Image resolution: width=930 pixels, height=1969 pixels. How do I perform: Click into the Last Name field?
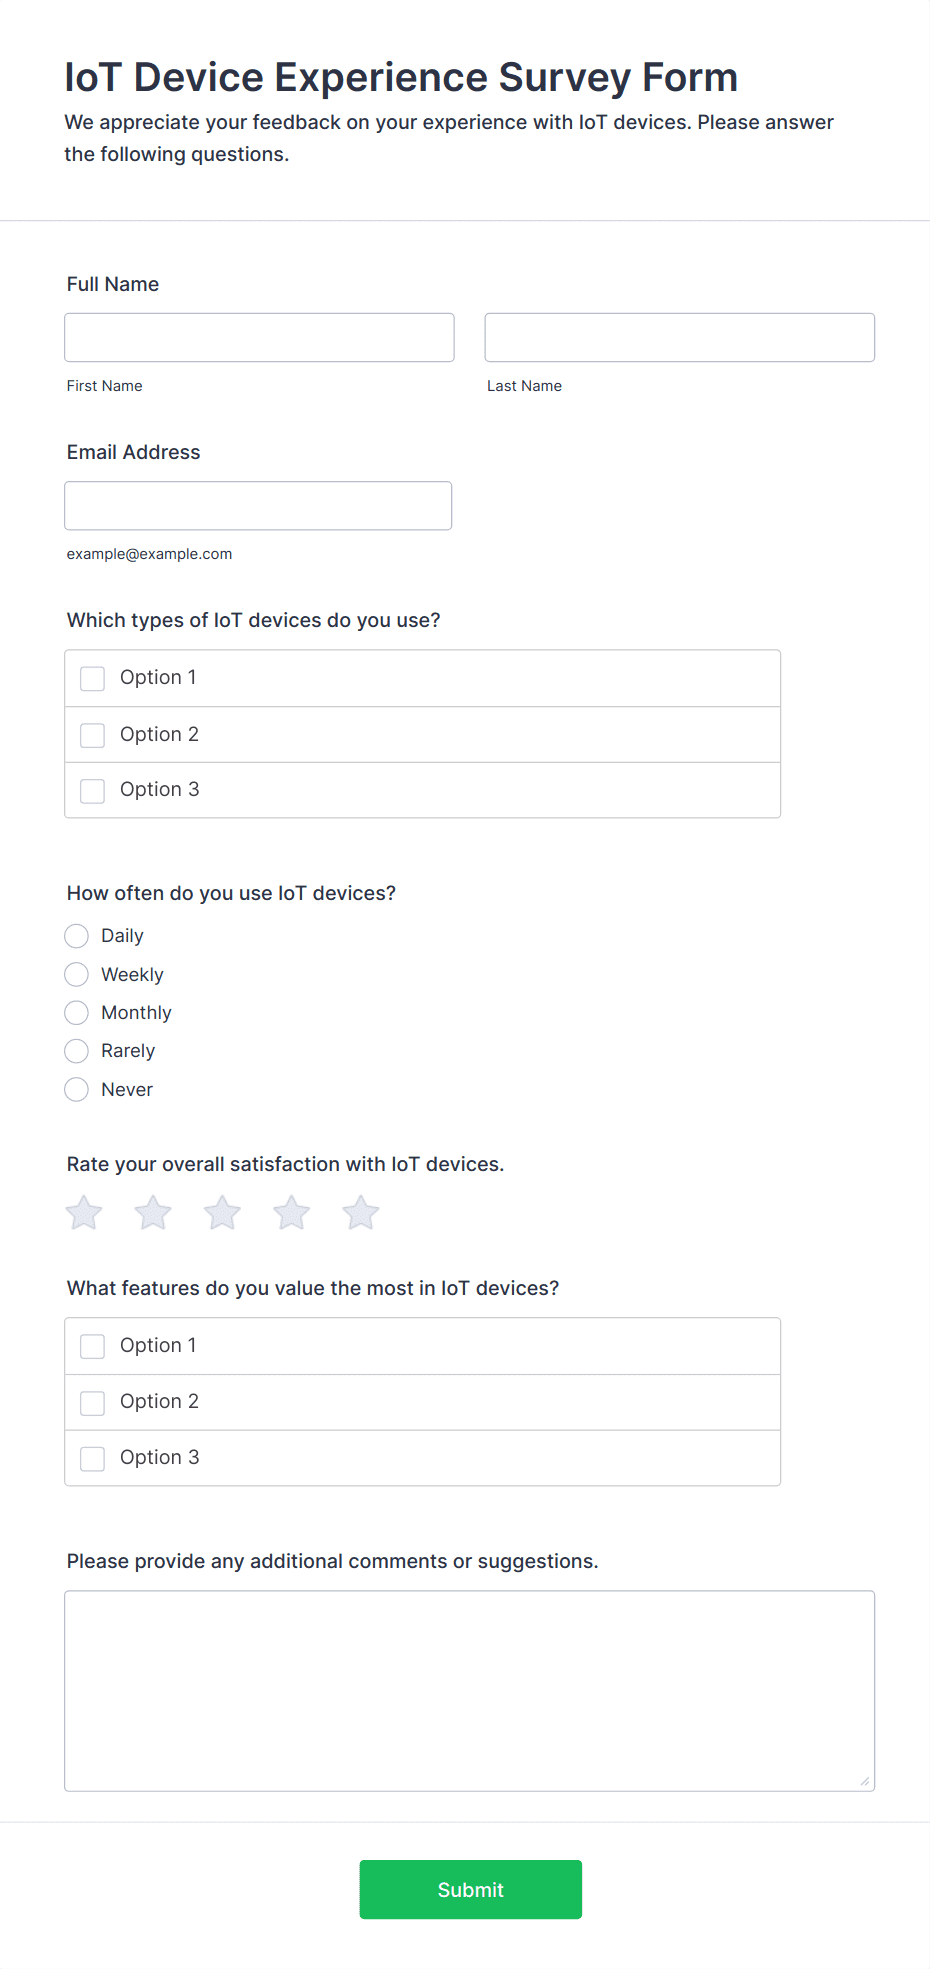(680, 337)
